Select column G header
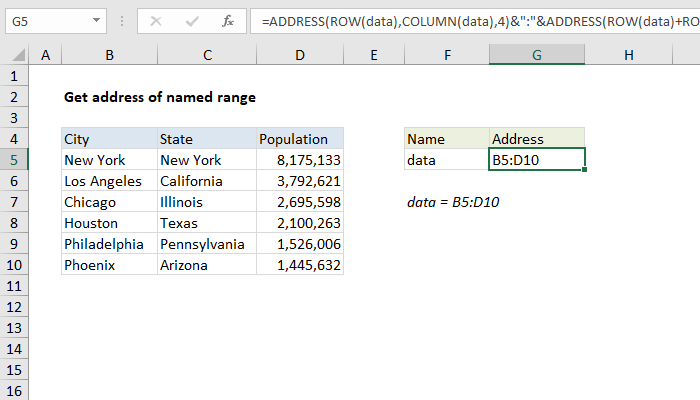 [537, 56]
